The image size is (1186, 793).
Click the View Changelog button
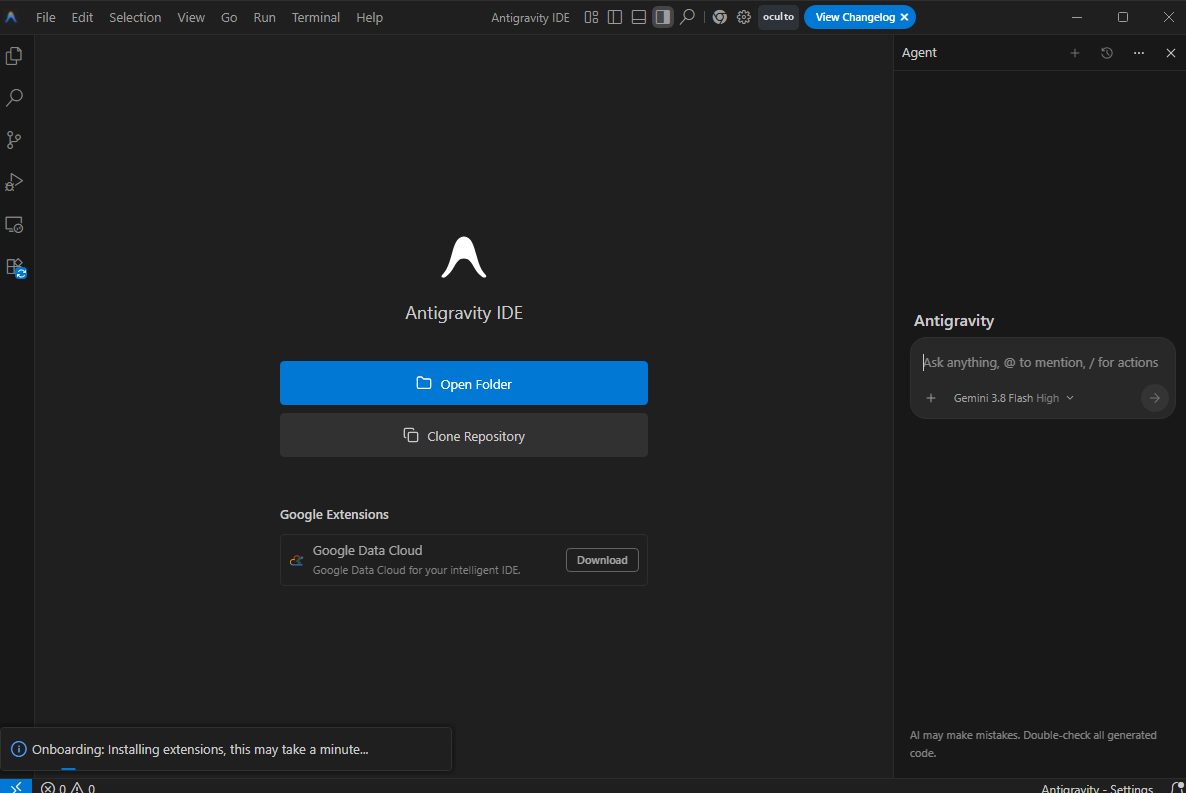click(855, 17)
